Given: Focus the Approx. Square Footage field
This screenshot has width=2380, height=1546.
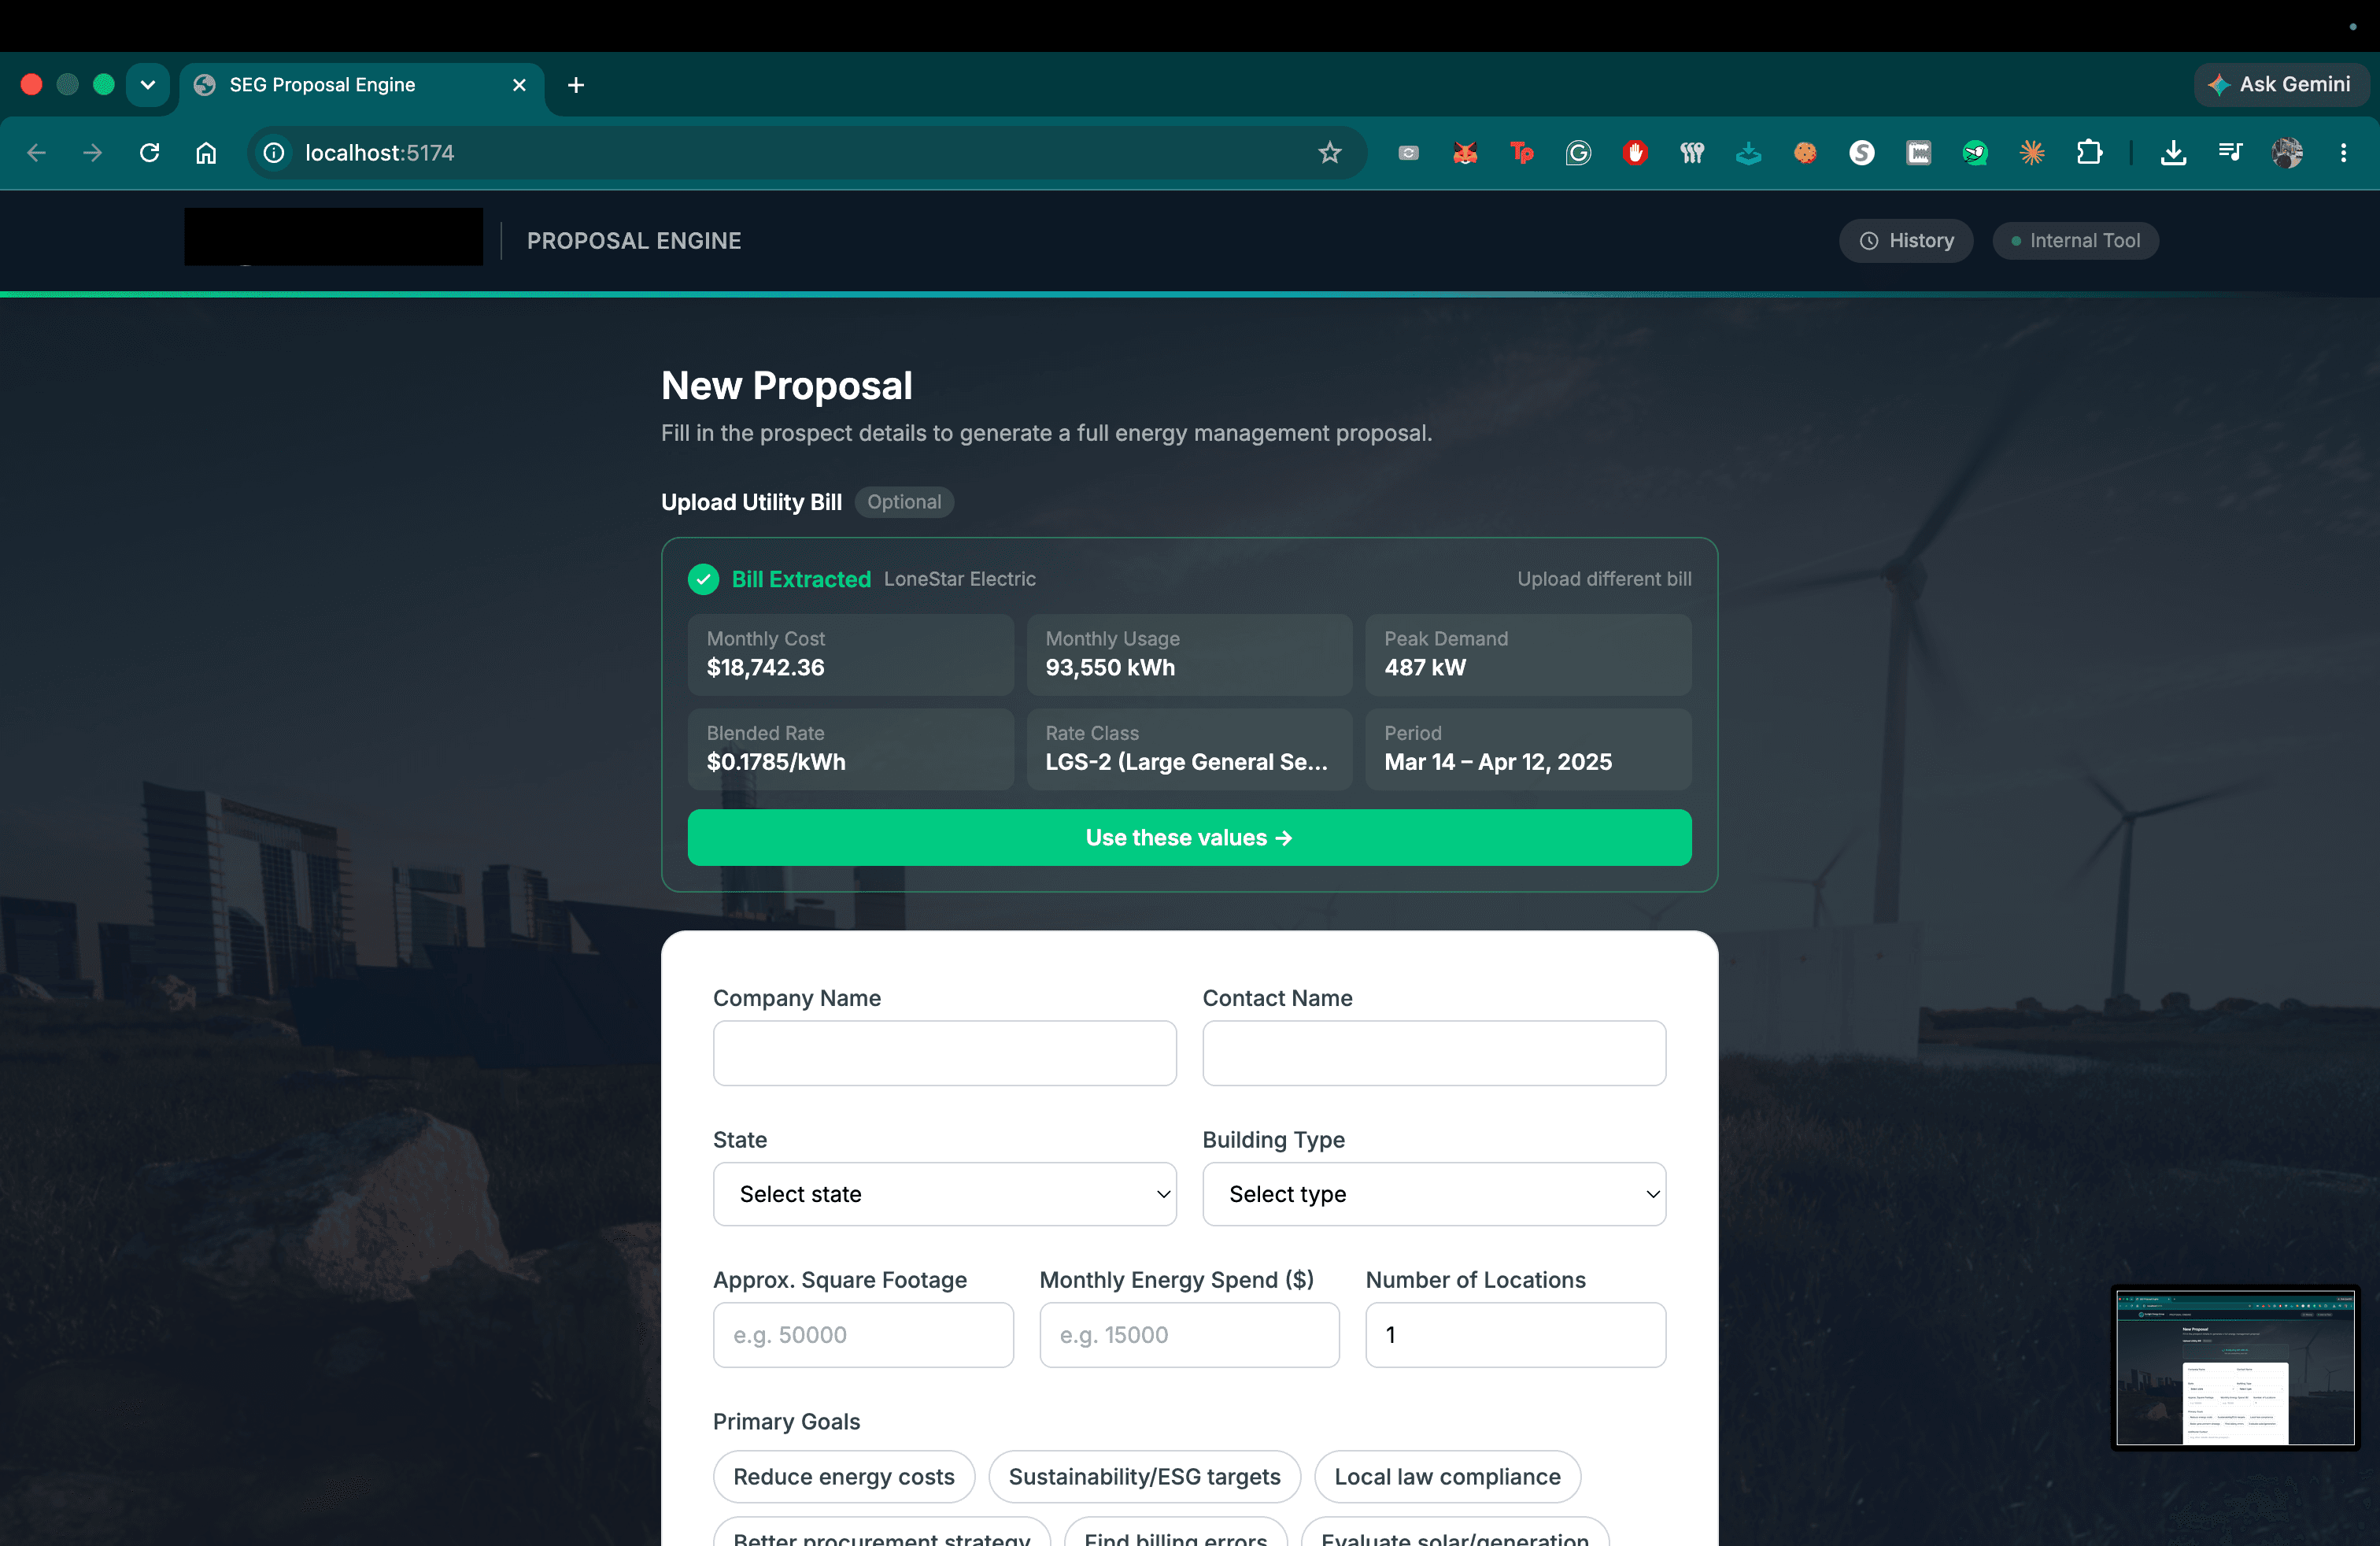Looking at the screenshot, I should 863,1335.
